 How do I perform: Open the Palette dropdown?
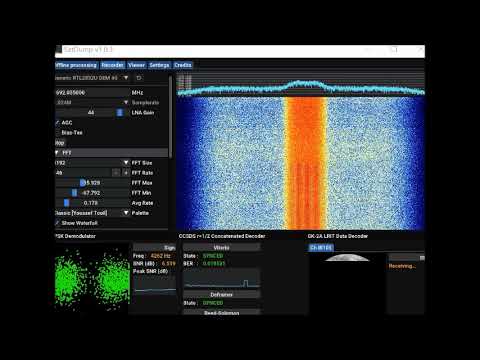pyautogui.click(x=92, y=213)
